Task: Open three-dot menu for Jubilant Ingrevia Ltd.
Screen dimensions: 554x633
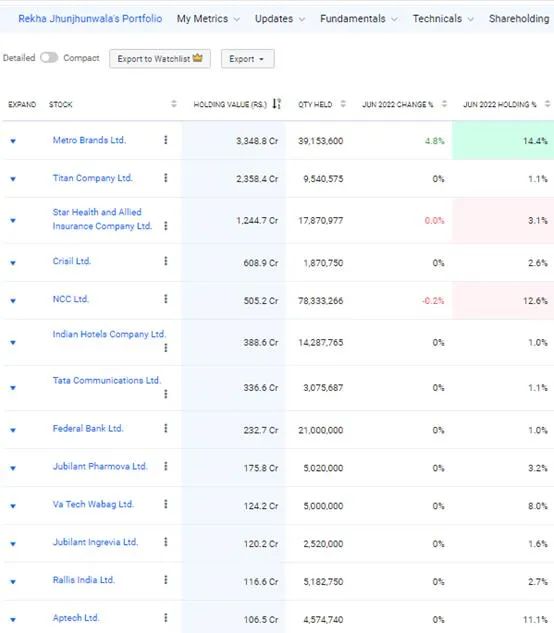Action: click(x=166, y=542)
